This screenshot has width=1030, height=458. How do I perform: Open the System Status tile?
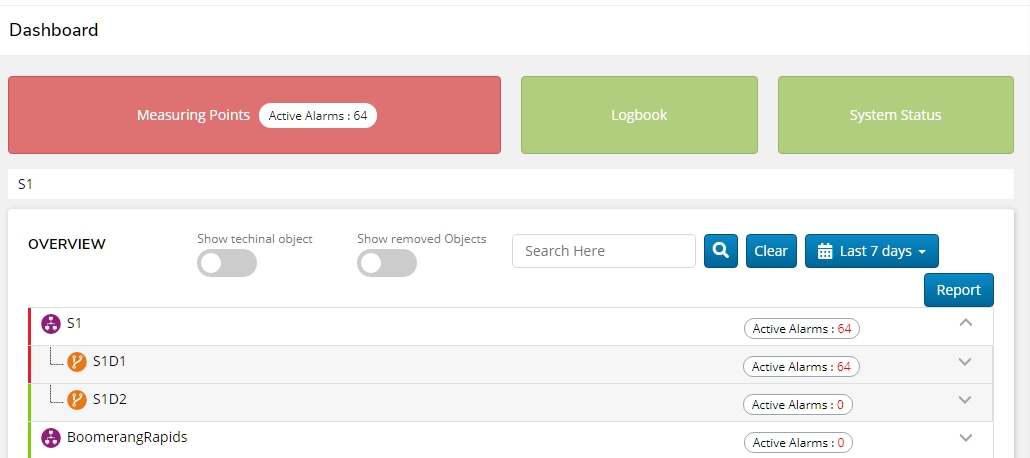(895, 115)
